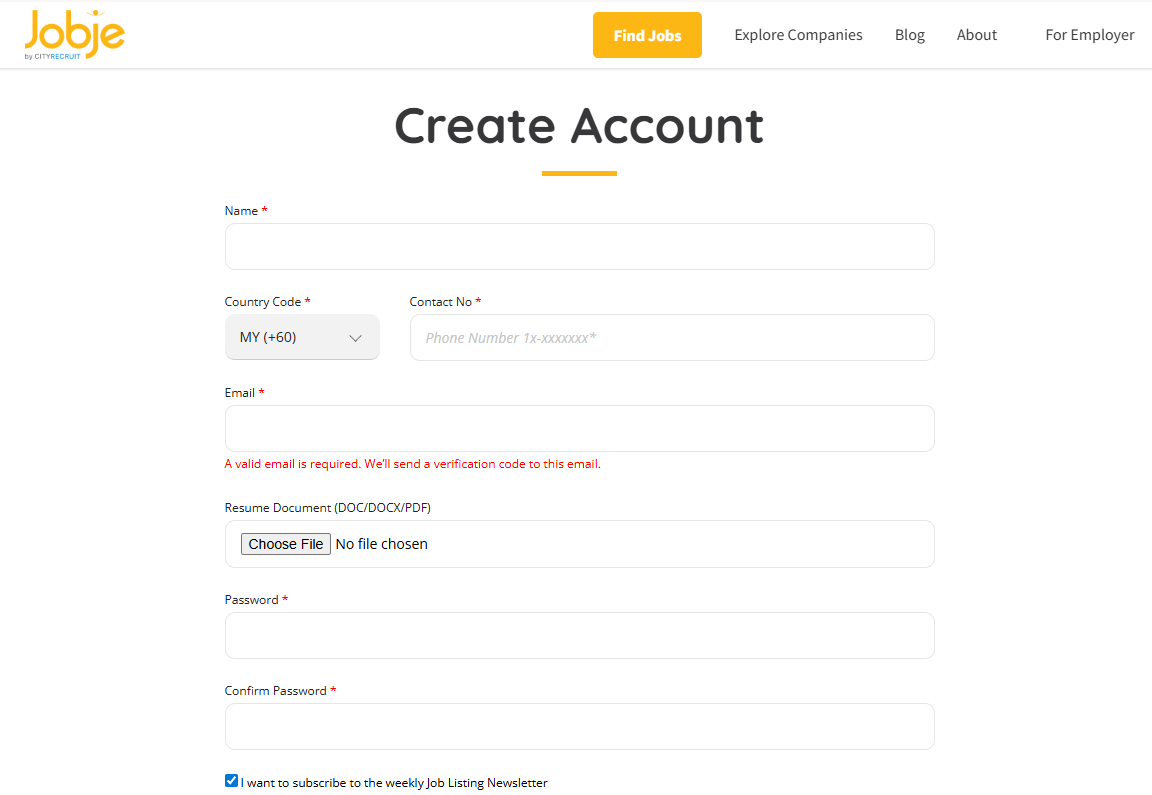Click the Contact No phone number field
This screenshot has height=795, width=1152.
point(672,337)
